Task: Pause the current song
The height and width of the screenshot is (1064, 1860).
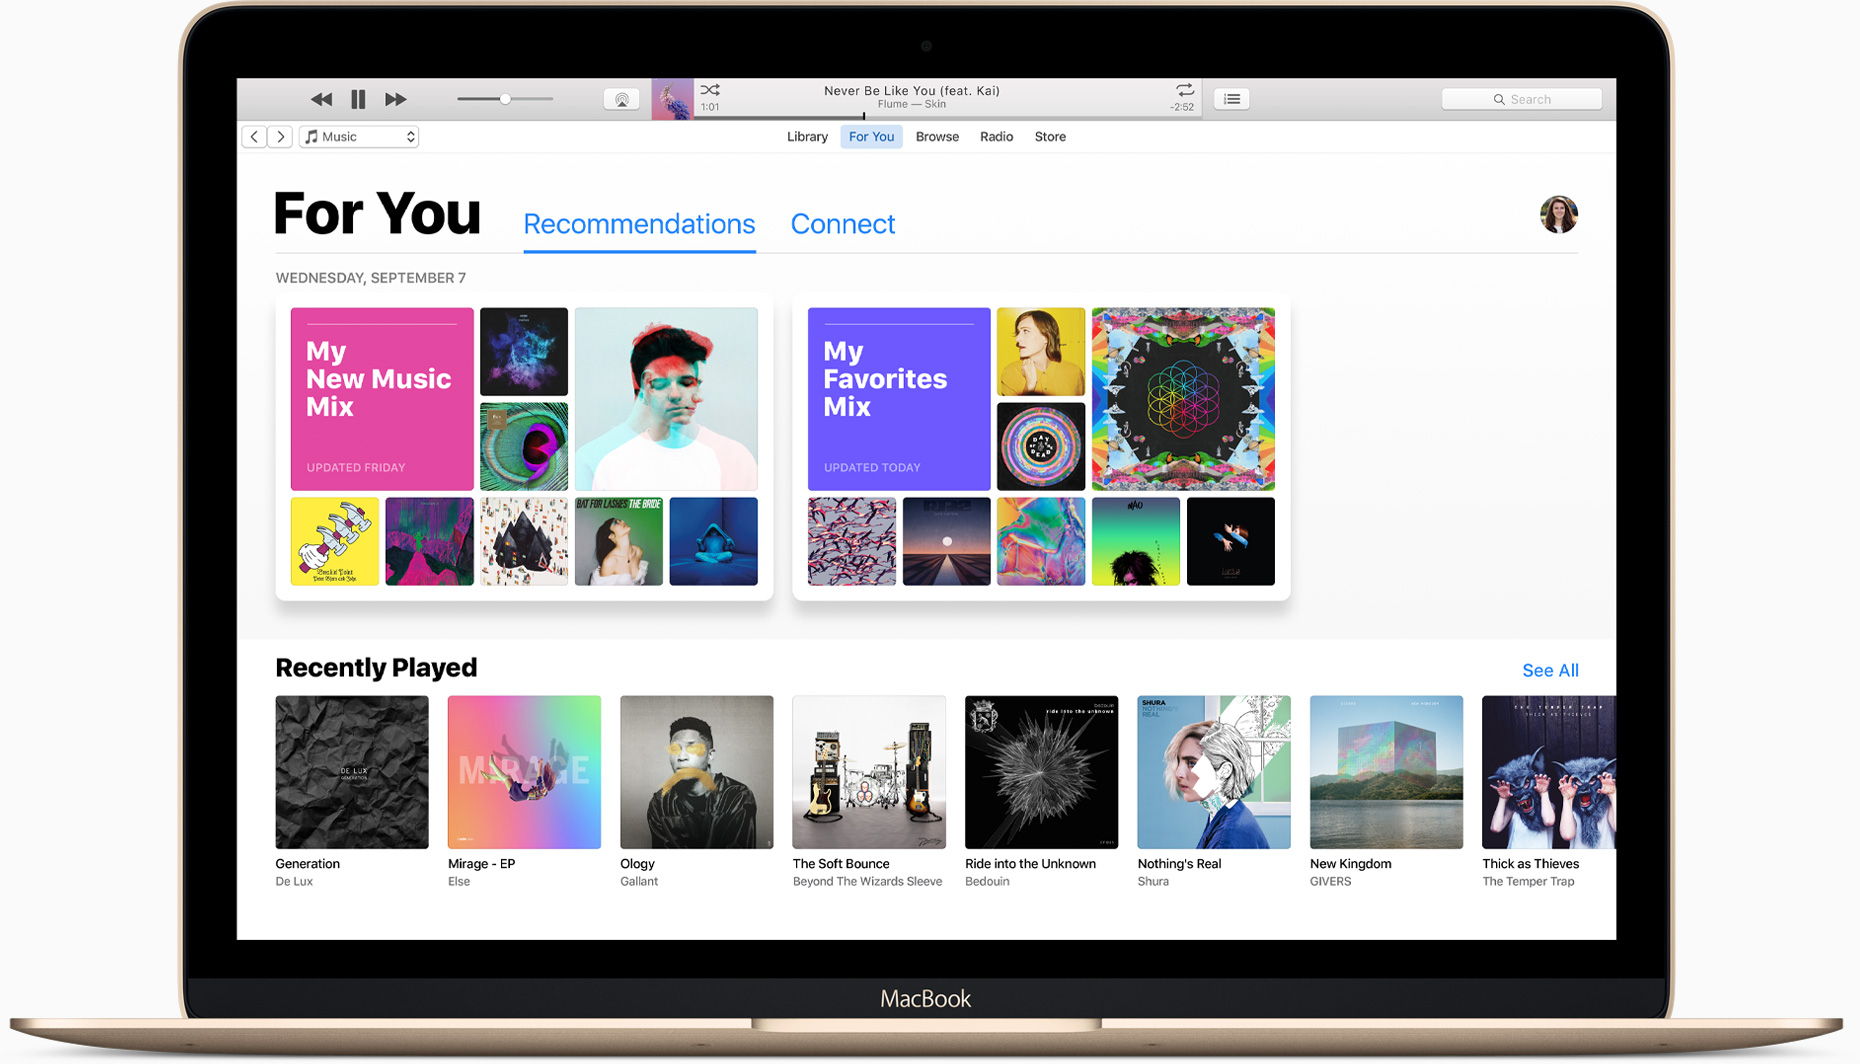Action: click(358, 99)
